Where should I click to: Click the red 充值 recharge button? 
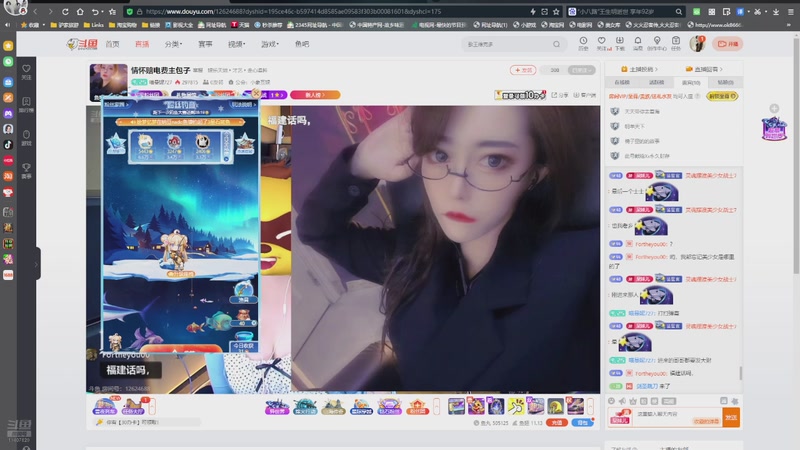pos(557,423)
